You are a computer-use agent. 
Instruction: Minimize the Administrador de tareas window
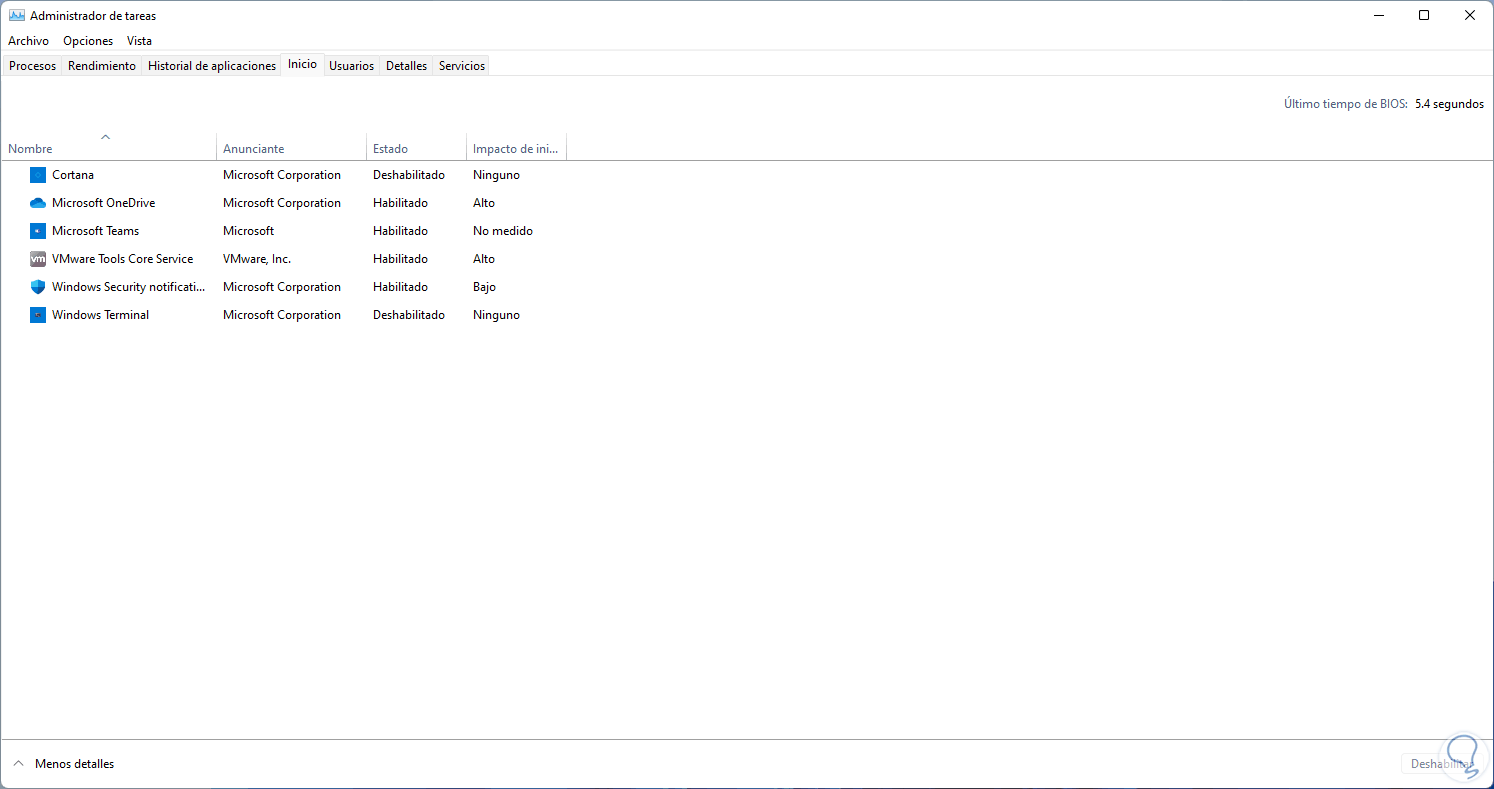[1378, 15]
